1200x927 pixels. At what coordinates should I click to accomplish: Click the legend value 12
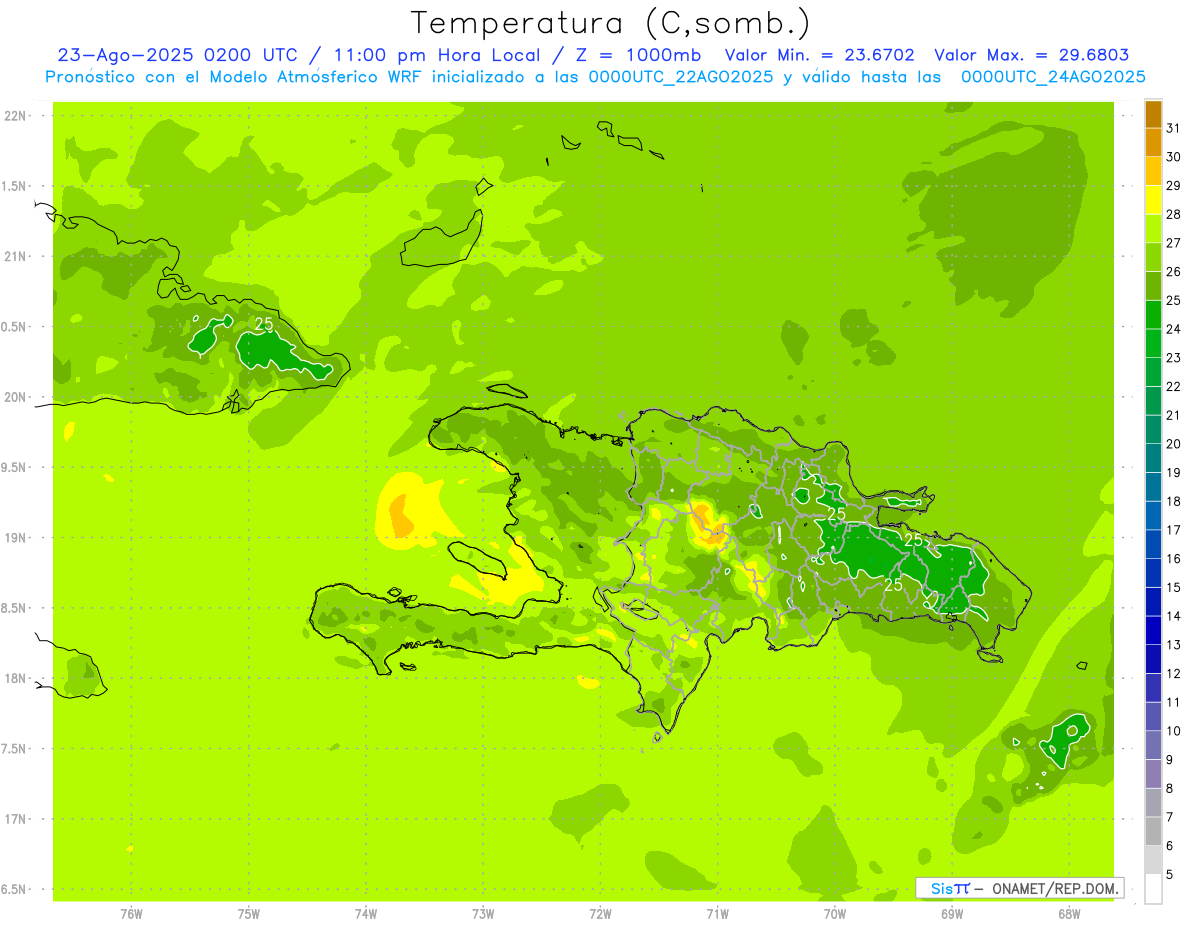coord(1174,674)
